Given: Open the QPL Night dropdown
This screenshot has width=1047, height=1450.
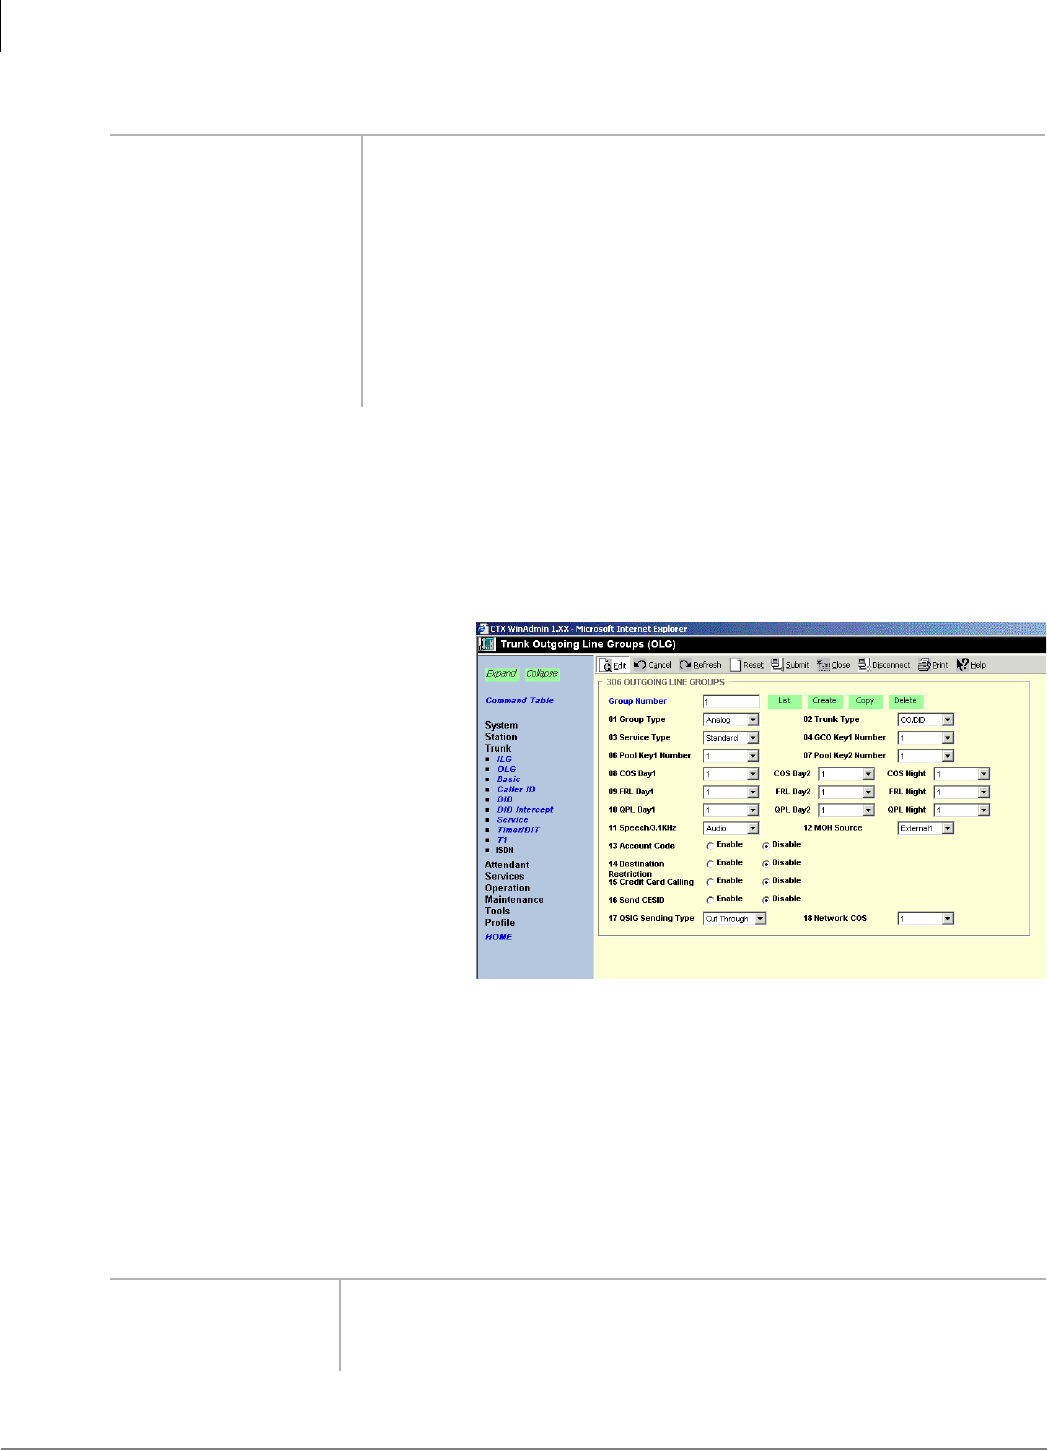Looking at the screenshot, I should (962, 810).
